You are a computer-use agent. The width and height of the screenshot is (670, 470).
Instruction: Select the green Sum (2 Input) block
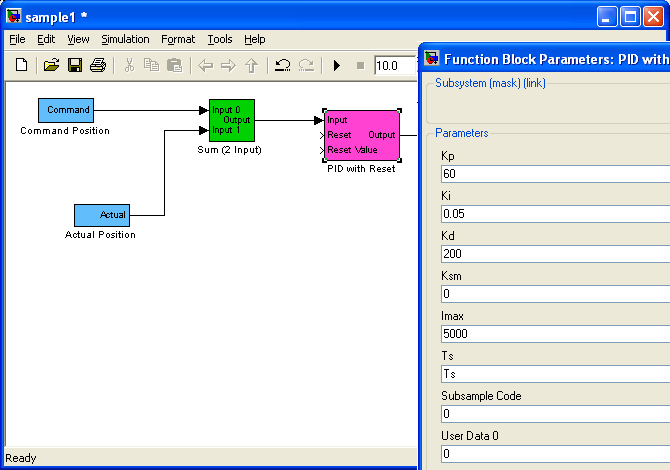coord(232,120)
